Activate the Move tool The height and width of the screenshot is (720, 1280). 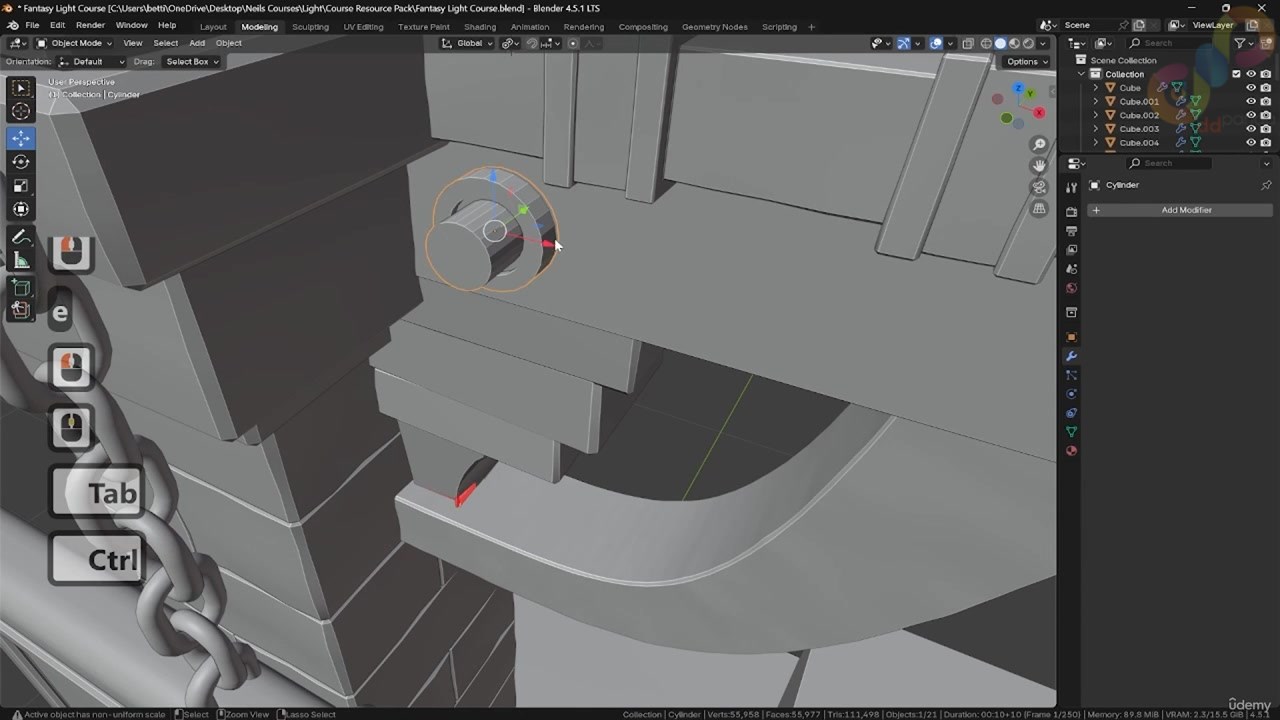21,138
